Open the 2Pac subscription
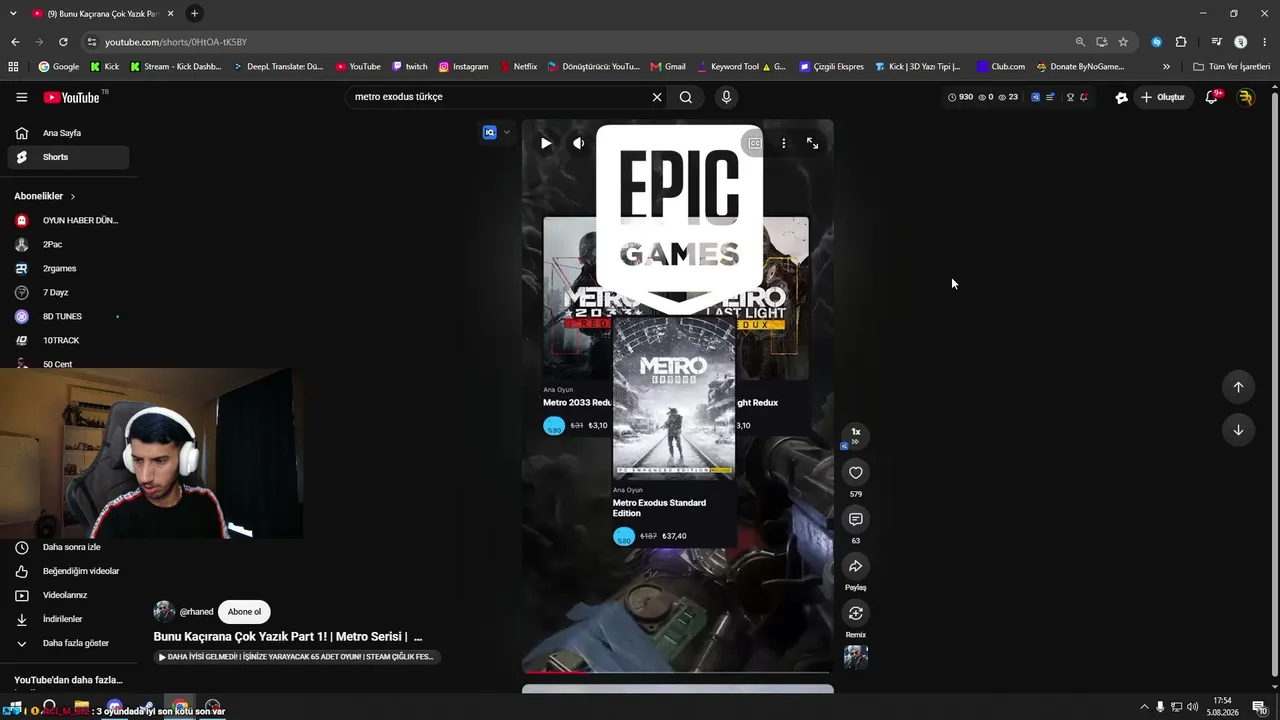Screen dimensions: 1280x720 (68, 244)
